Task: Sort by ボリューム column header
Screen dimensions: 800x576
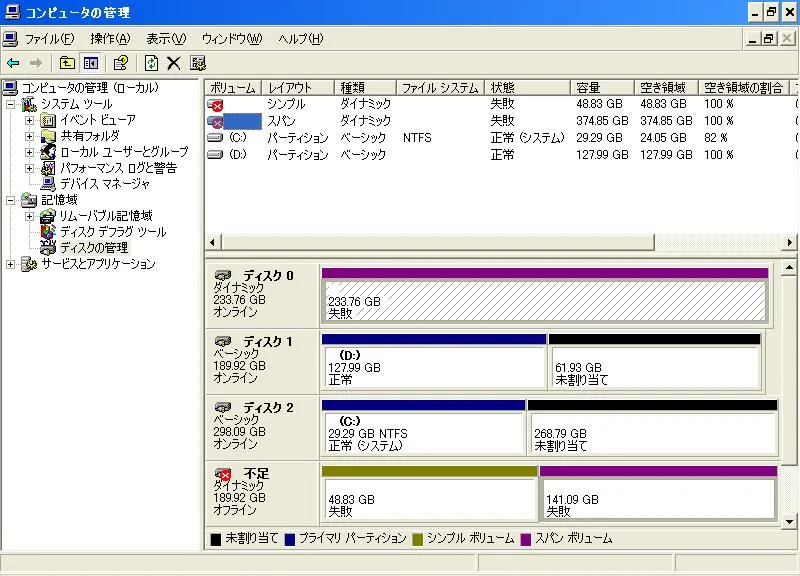Action: pos(233,88)
